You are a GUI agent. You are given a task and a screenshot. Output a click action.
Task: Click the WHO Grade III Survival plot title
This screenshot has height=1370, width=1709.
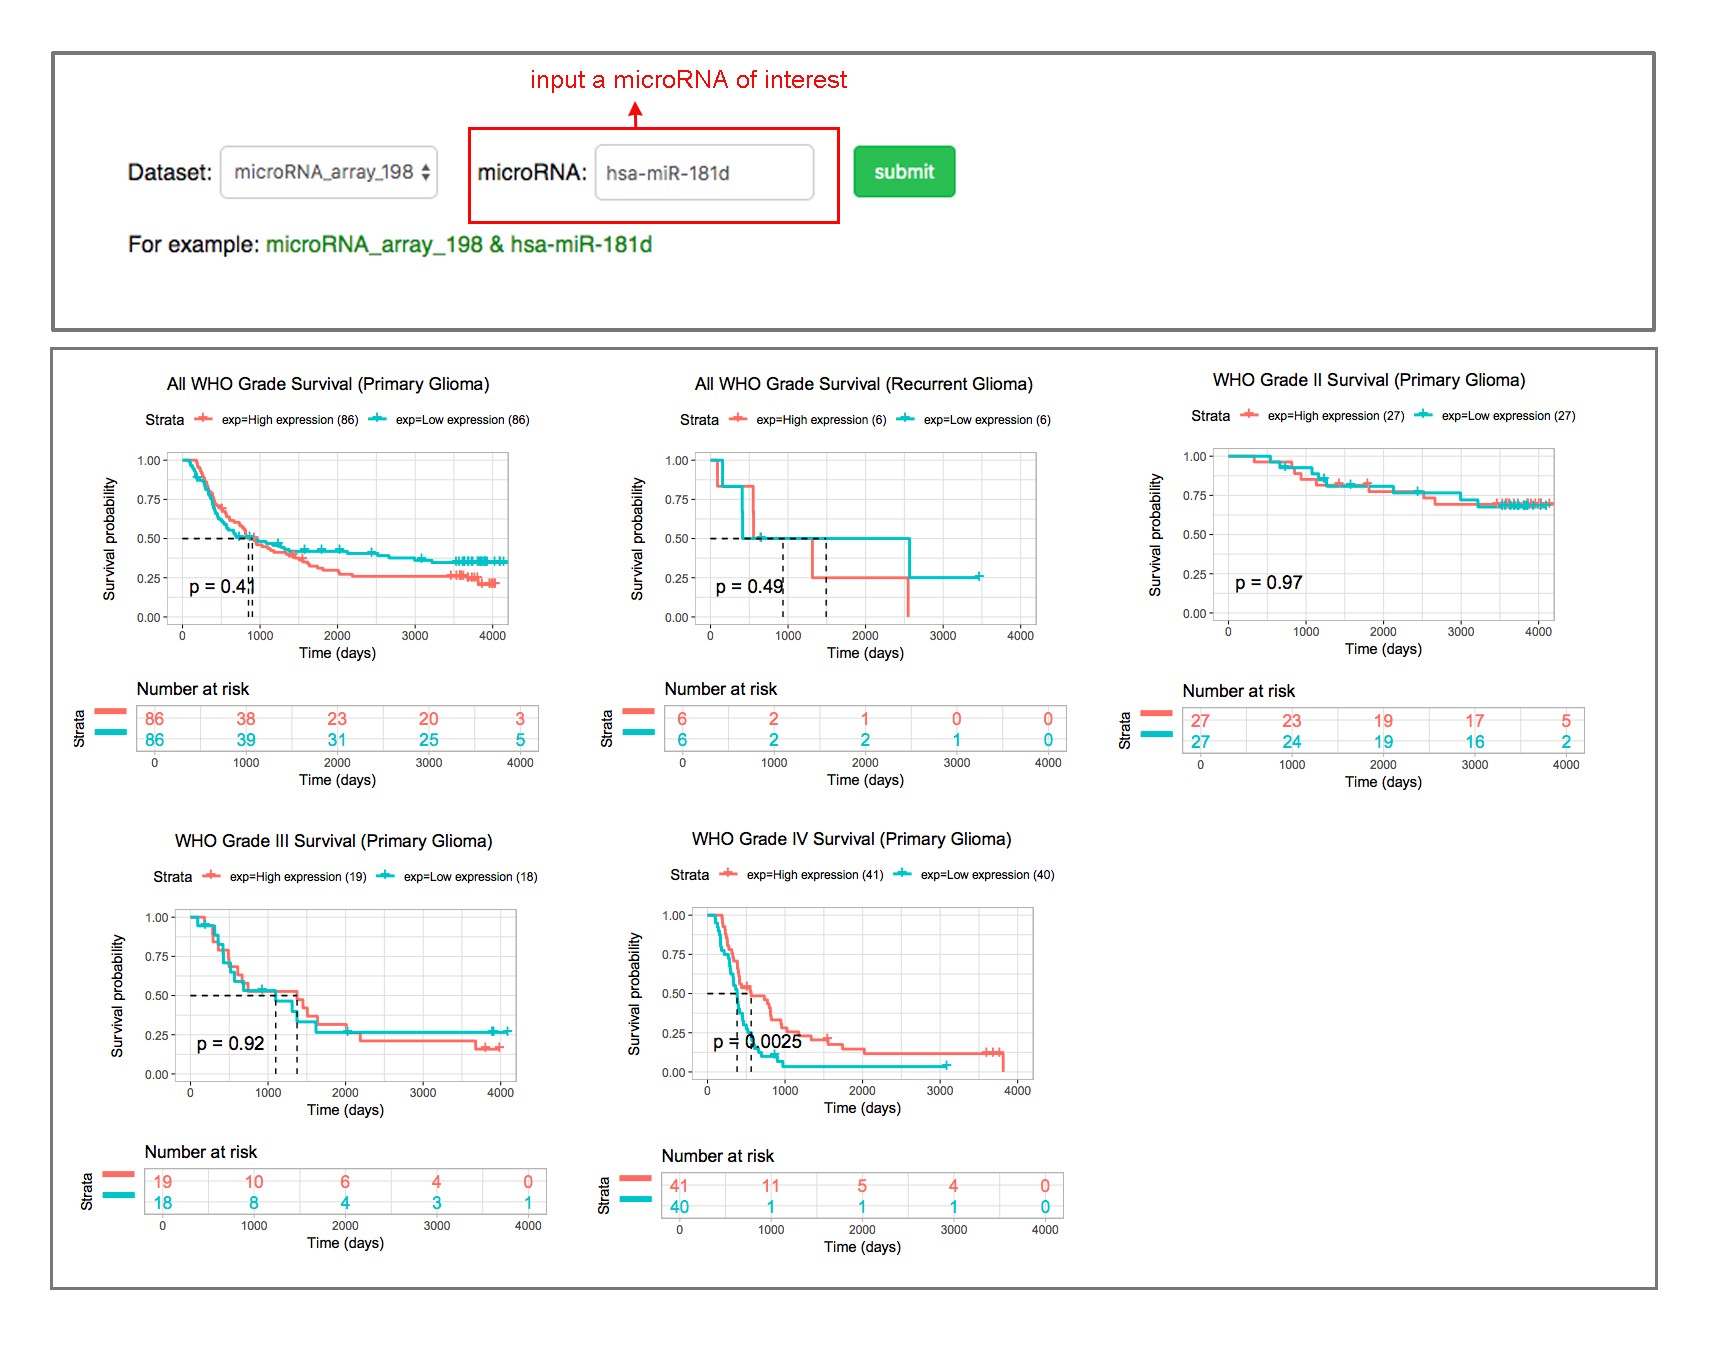[333, 841]
